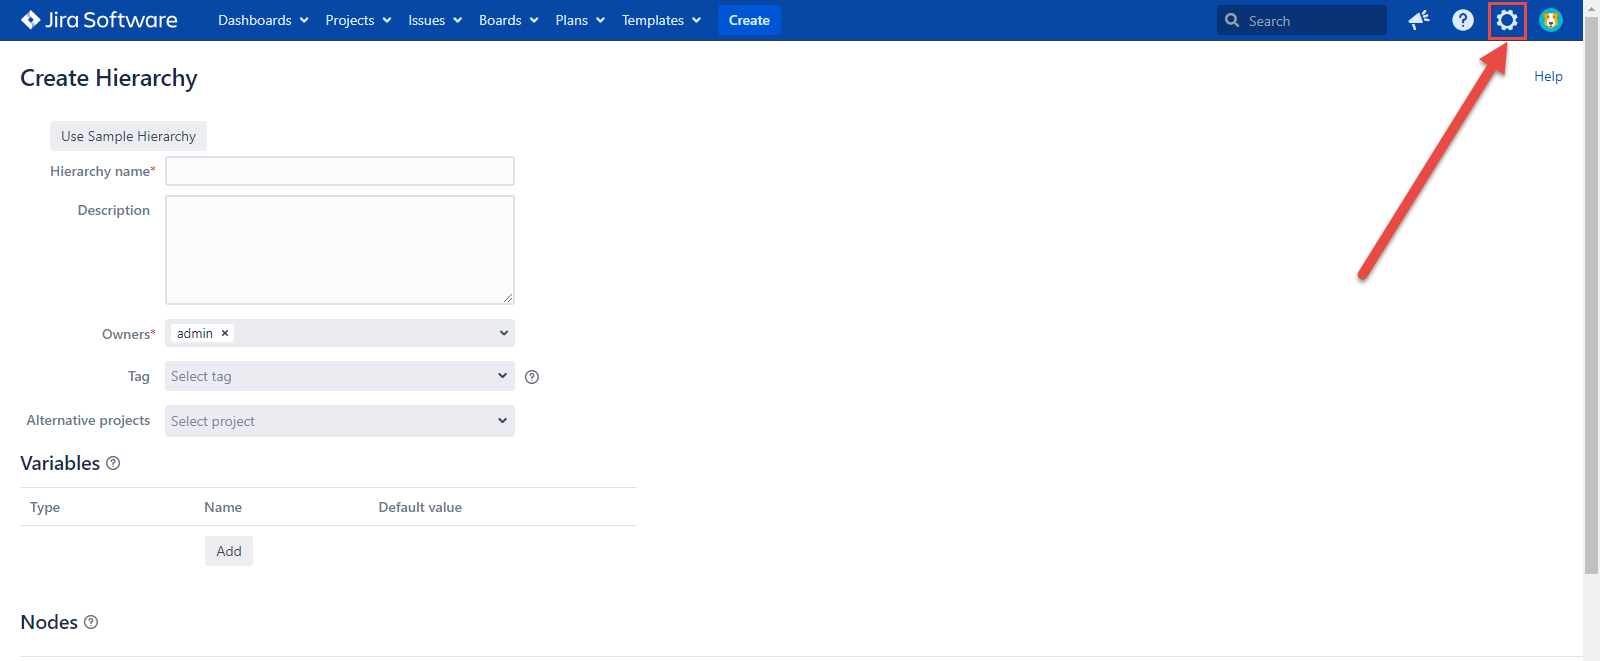Open the help question mark menu

coord(1462,20)
